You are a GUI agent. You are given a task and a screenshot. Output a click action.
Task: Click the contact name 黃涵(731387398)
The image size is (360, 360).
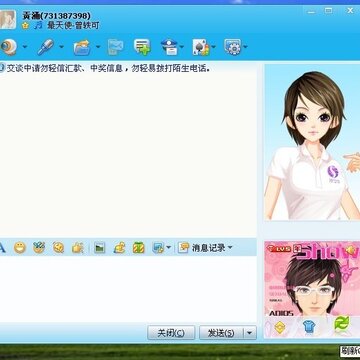point(56,15)
